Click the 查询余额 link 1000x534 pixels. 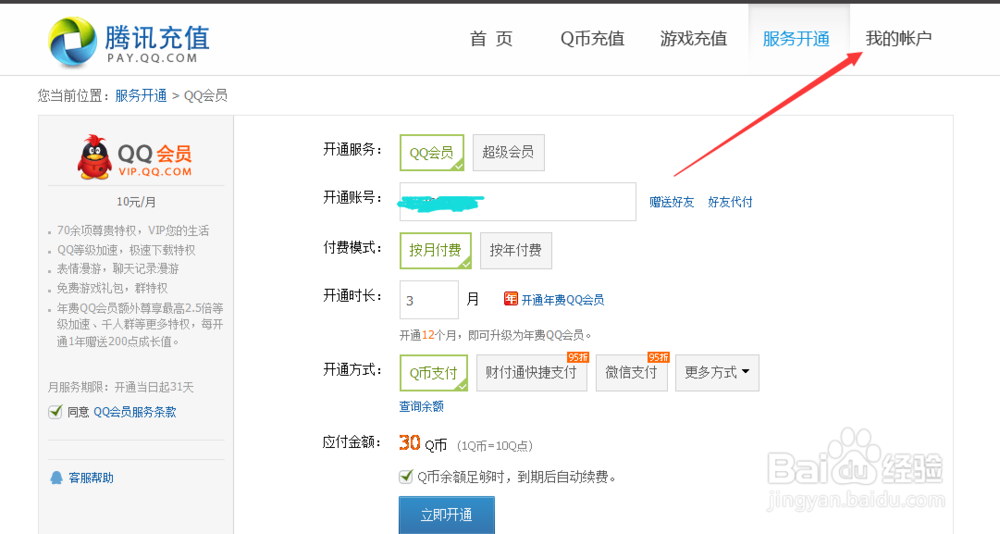[422, 406]
